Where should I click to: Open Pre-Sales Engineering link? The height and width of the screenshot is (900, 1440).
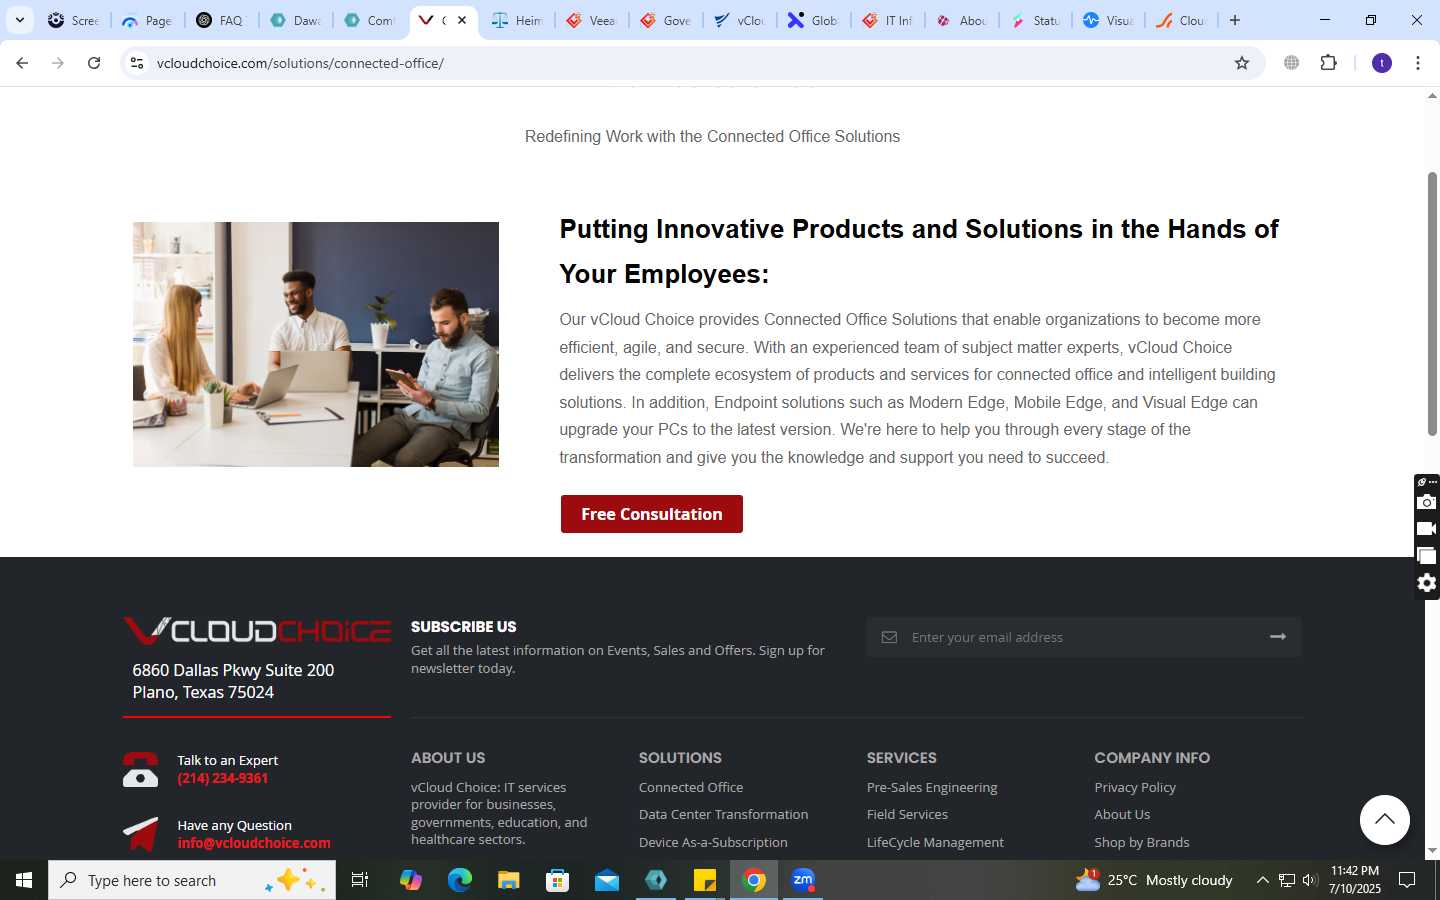932,787
